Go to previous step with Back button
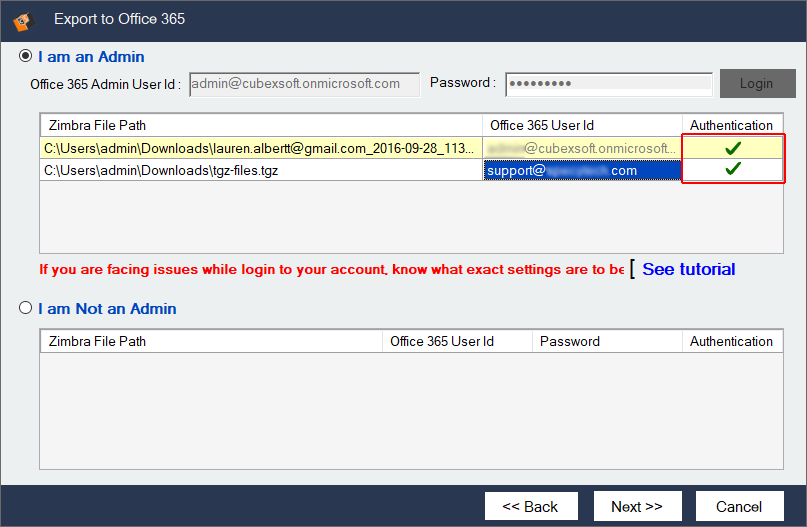 coord(530,506)
